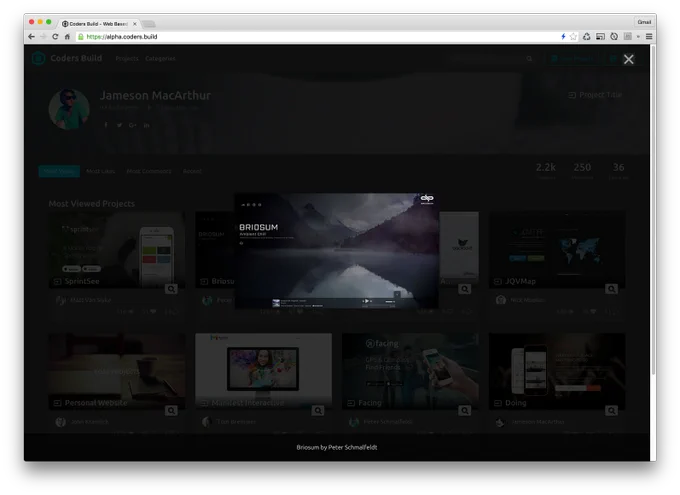680x495 pixels.
Task: Click the Most Viewed Projects heading
Action: pyautogui.click(x=92, y=203)
